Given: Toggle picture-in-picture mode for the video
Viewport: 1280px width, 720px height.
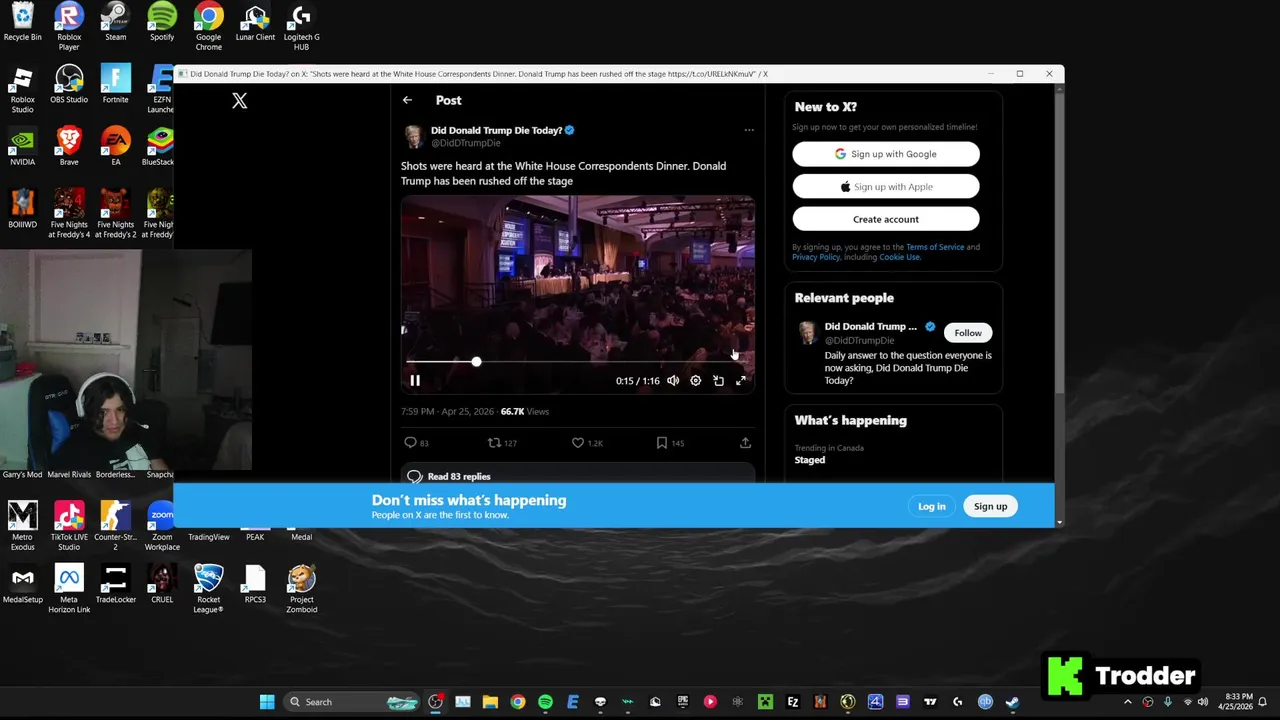Looking at the screenshot, I should point(718,380).
